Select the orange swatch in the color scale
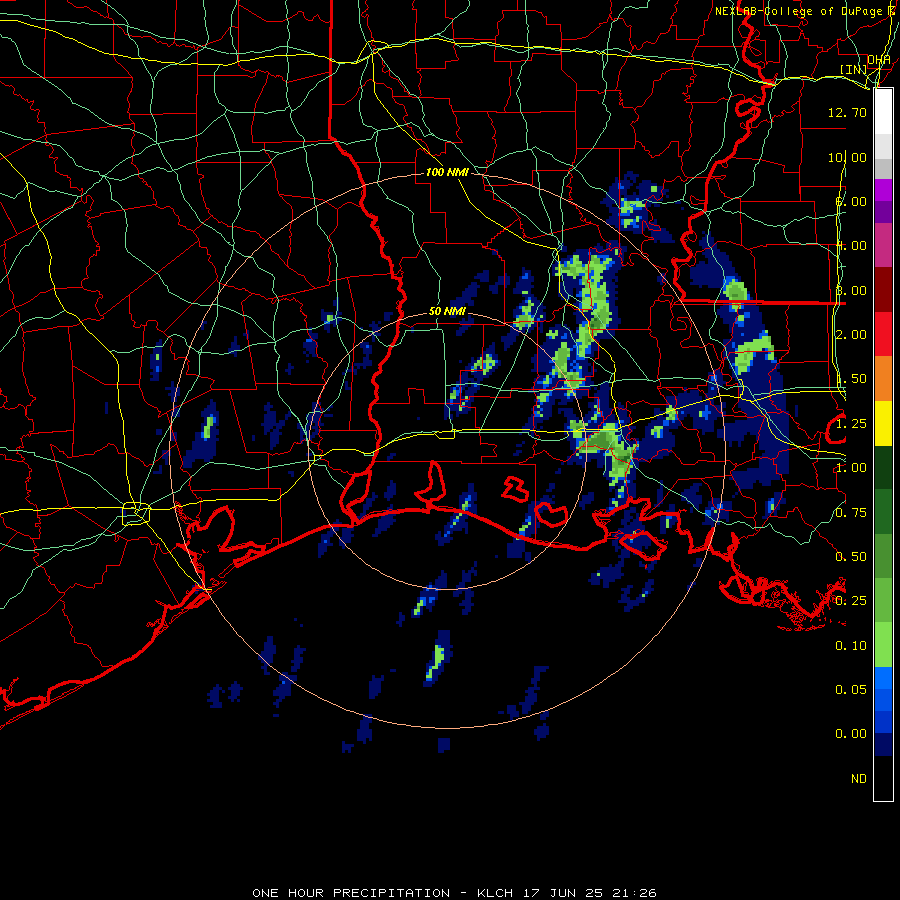Image resolution: width=900 pixels, height=900 pixels. (x=883, y=379)
